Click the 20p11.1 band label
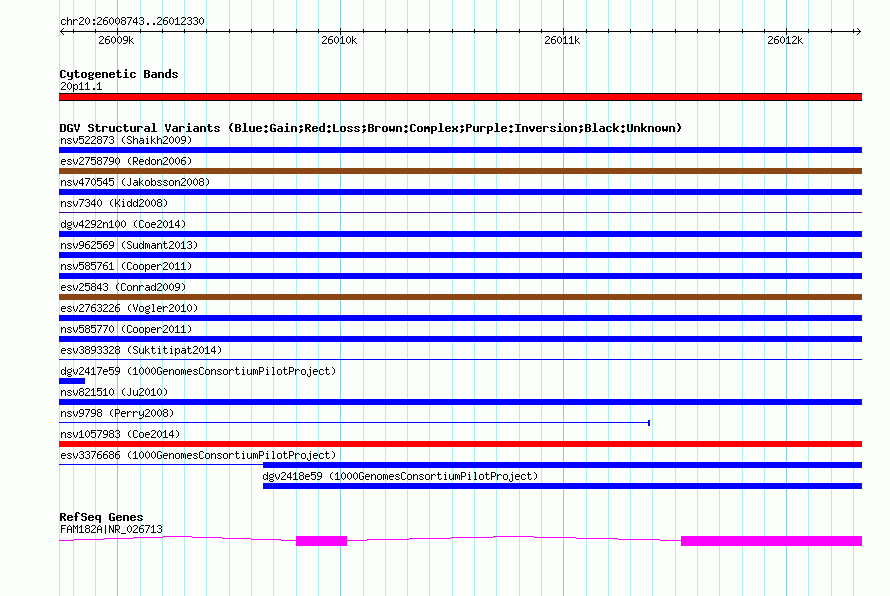This screenshot has height=596, width=890. tap(81, 86)
